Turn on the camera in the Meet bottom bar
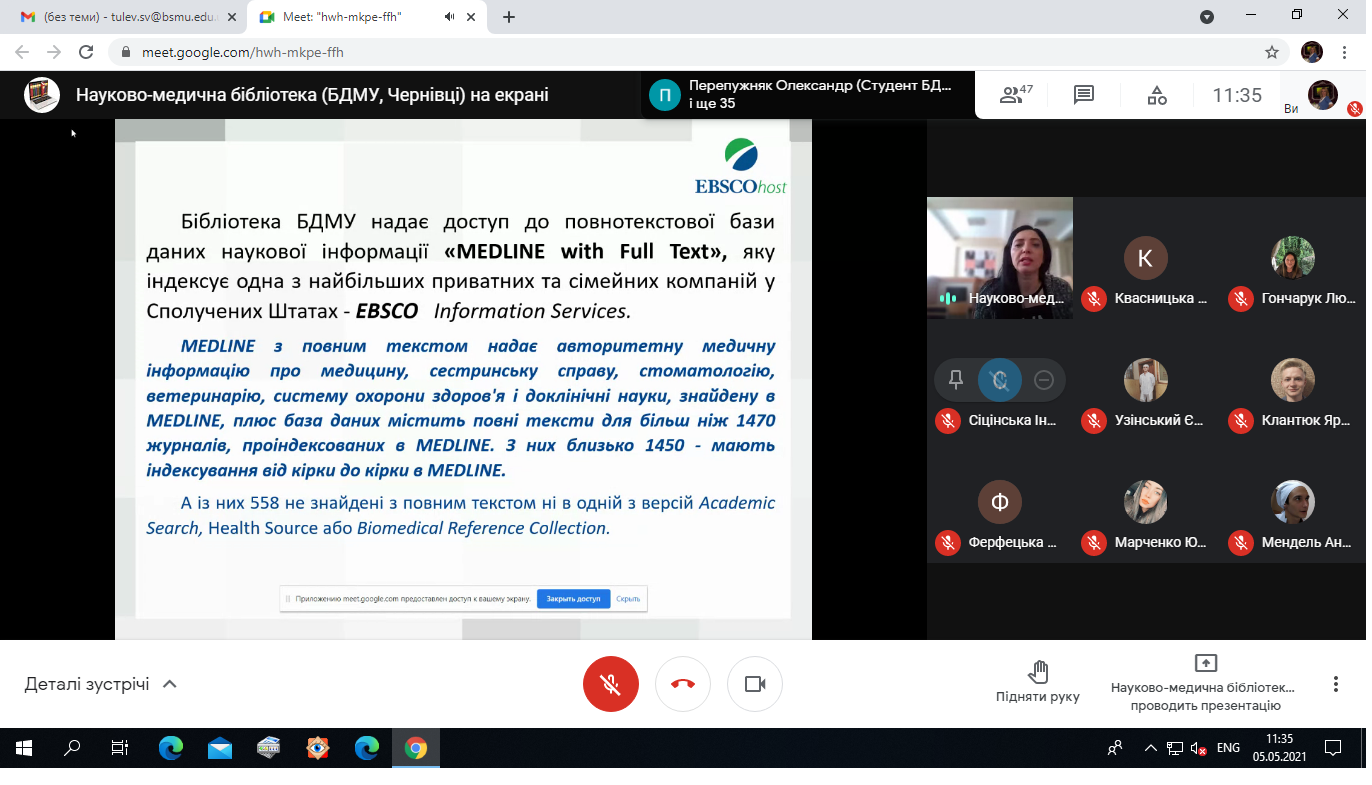1372x785 pixels. coord(755,684)
